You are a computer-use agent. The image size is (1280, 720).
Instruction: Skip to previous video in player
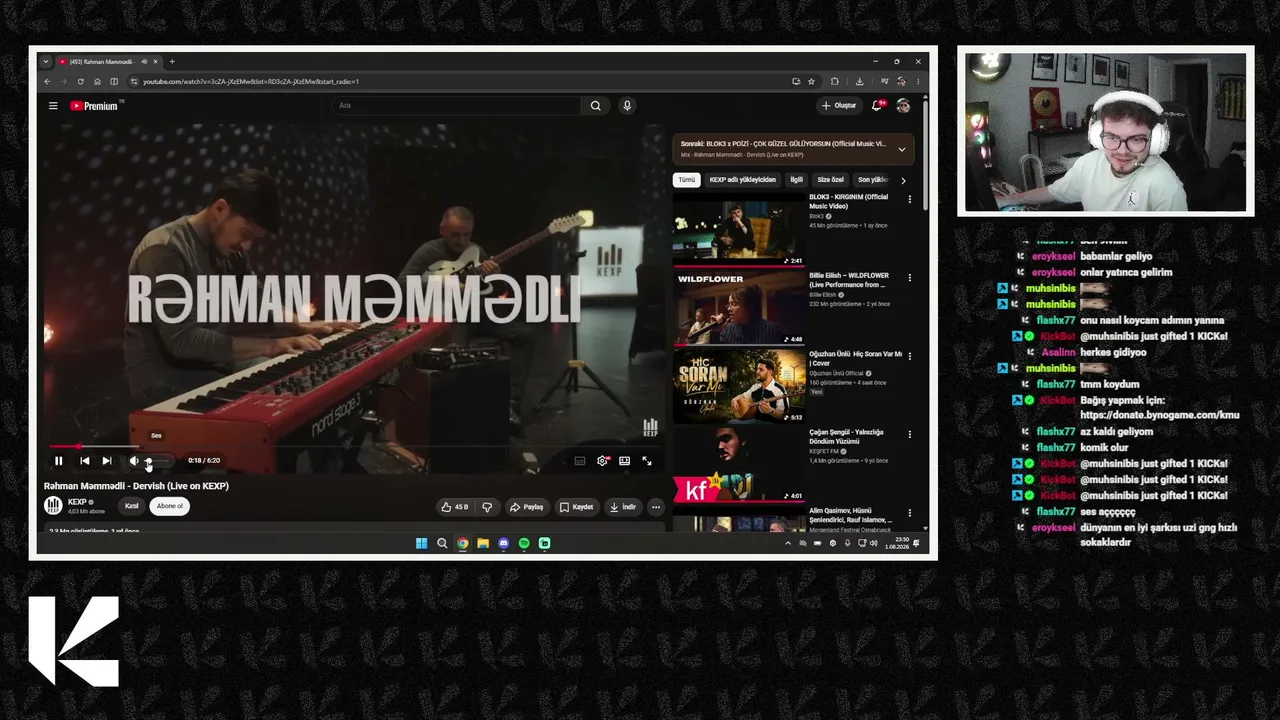[84, 461]
